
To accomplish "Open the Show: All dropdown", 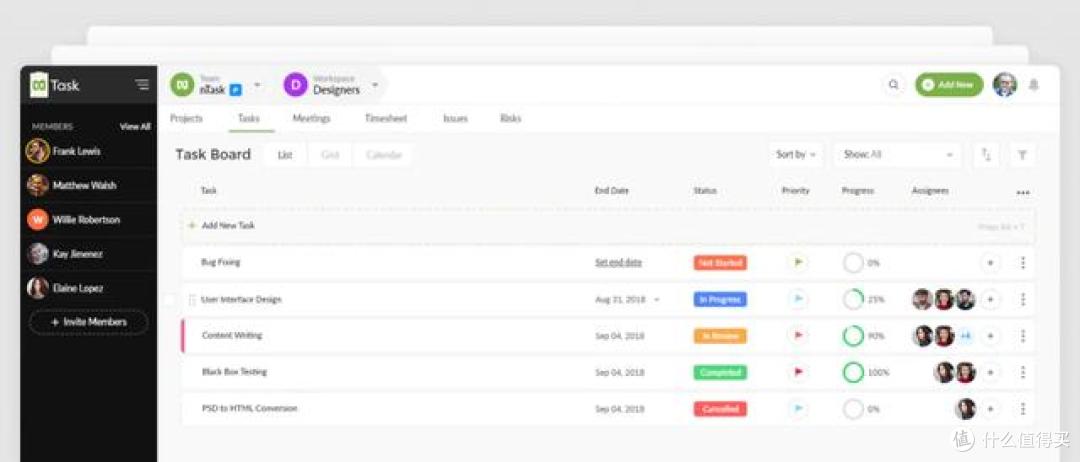I will pyautogui.click(x=897, y=155).
